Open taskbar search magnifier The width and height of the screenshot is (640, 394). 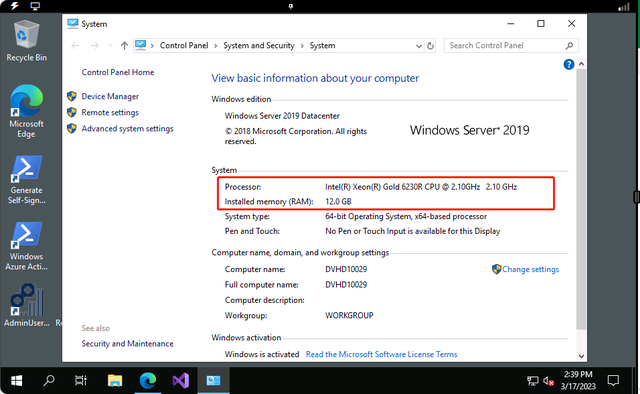49,381
